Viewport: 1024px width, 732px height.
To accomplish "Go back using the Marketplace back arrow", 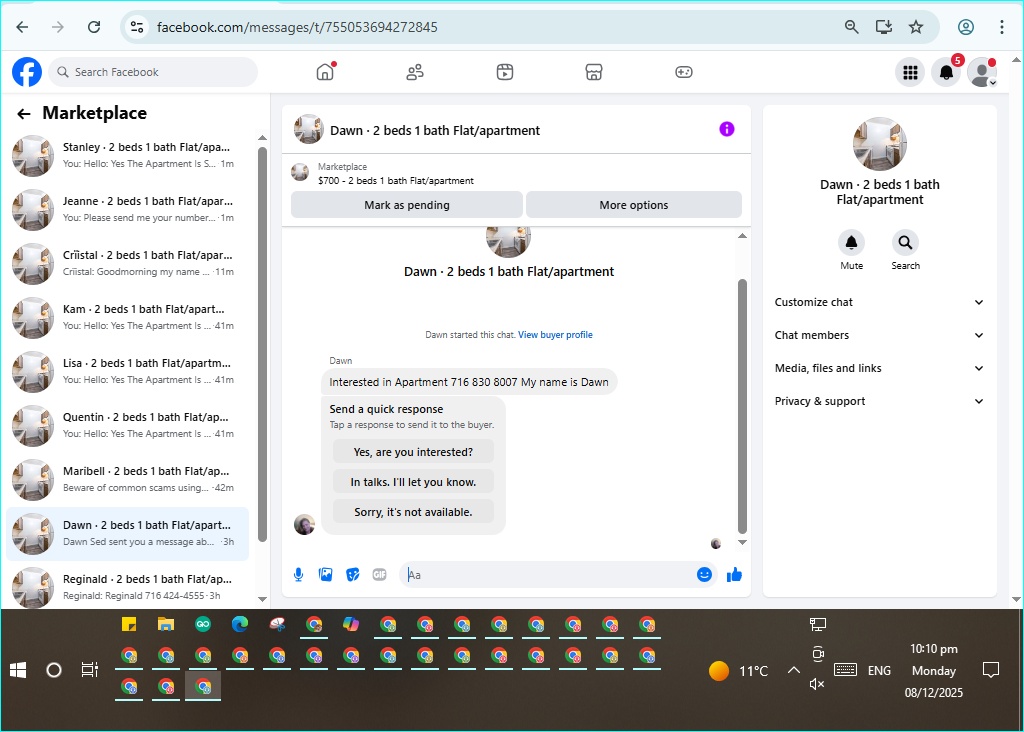I will pyautogui.click(x=24, y=114).
